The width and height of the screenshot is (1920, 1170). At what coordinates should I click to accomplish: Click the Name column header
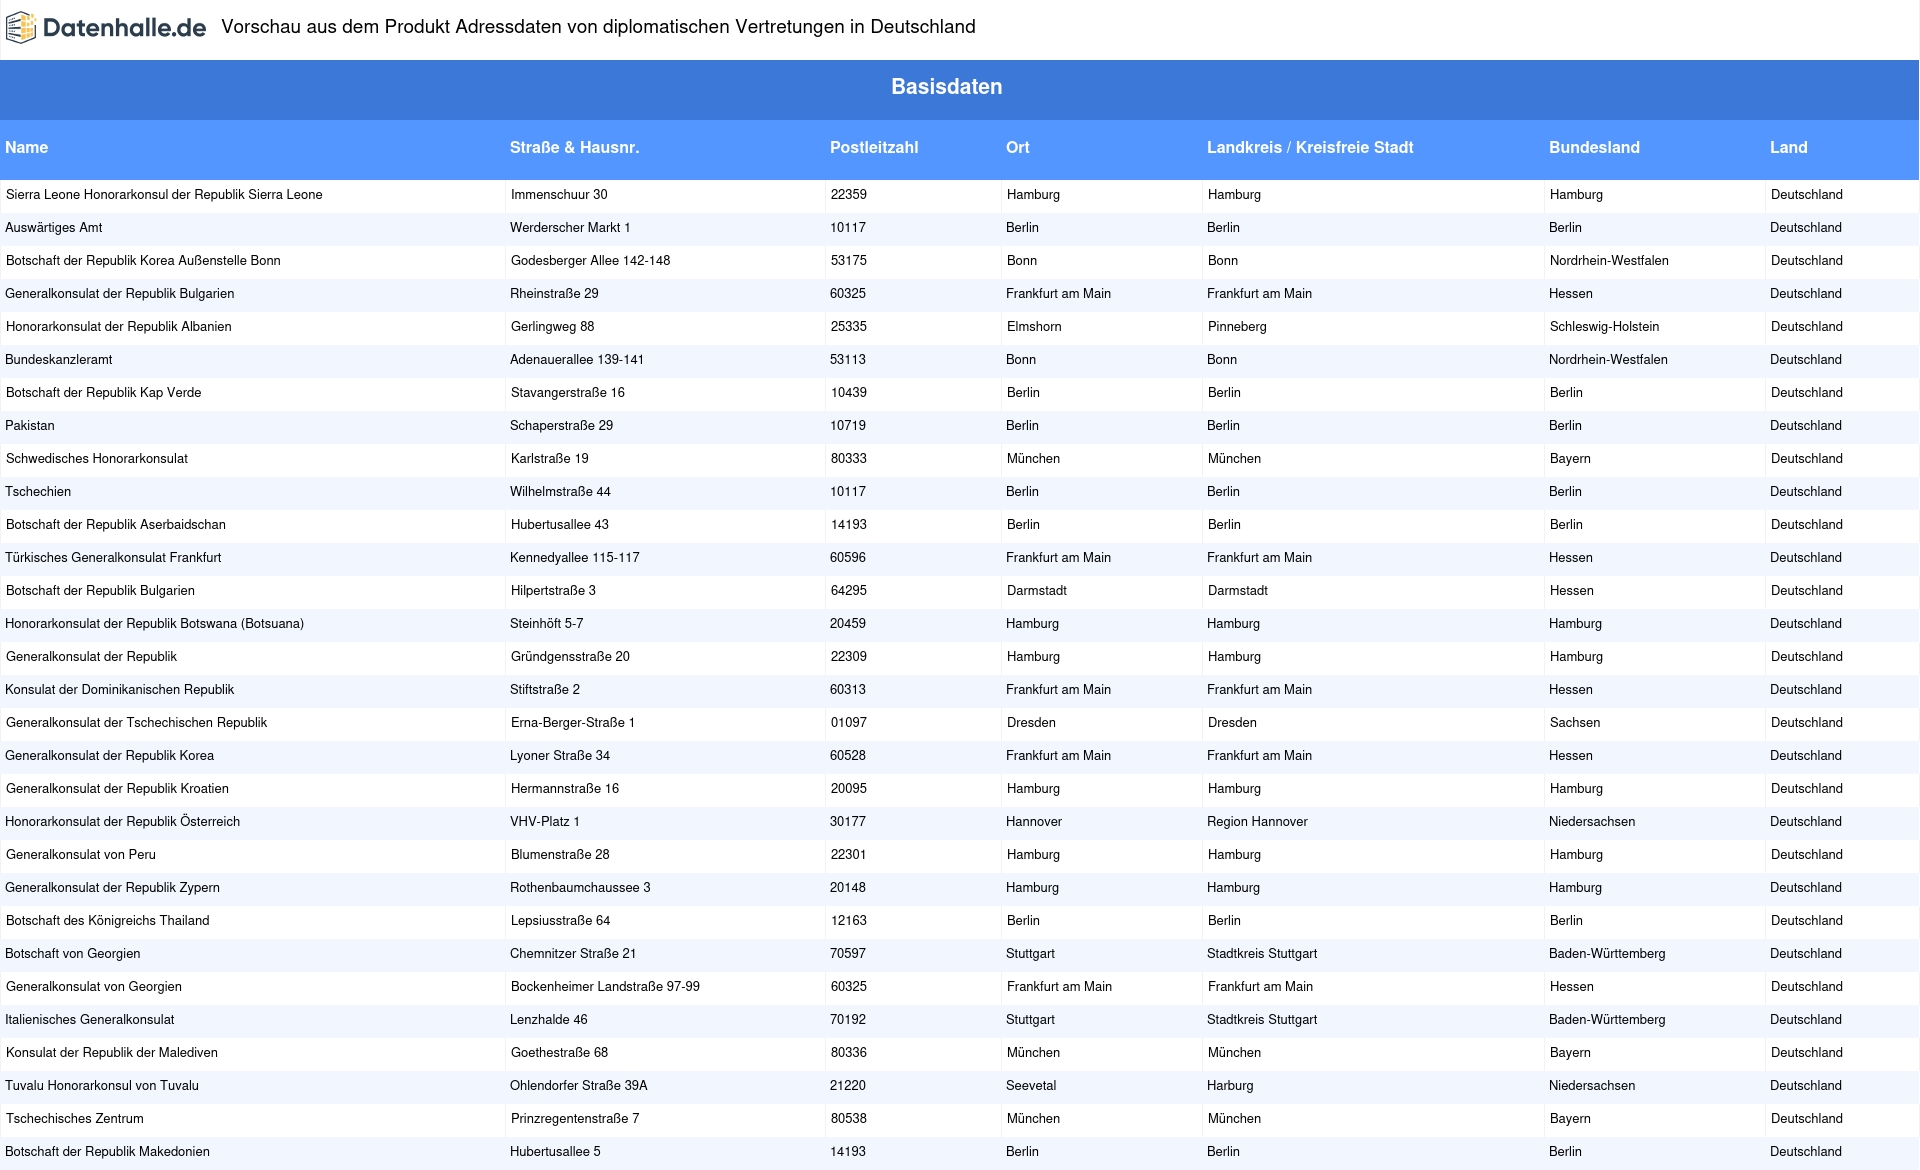(27, 147)
